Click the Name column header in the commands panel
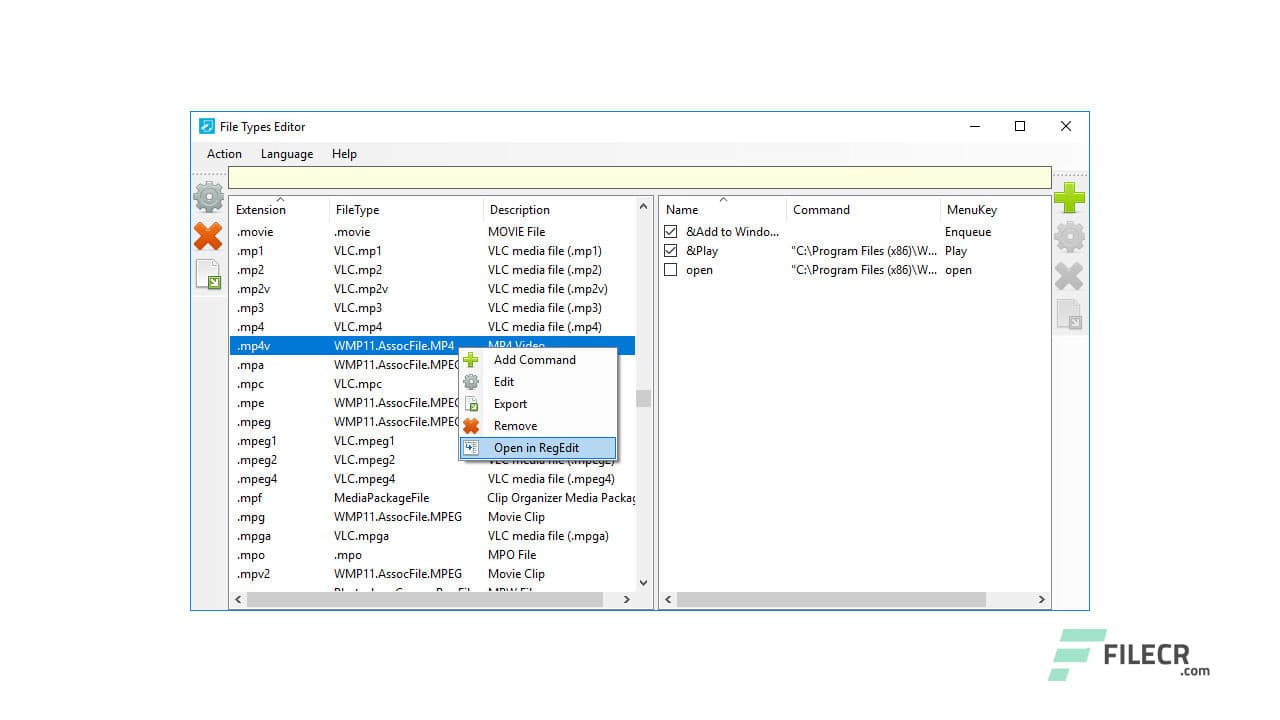This screenshot has width=1280, height=720. [x=683, y=210]
